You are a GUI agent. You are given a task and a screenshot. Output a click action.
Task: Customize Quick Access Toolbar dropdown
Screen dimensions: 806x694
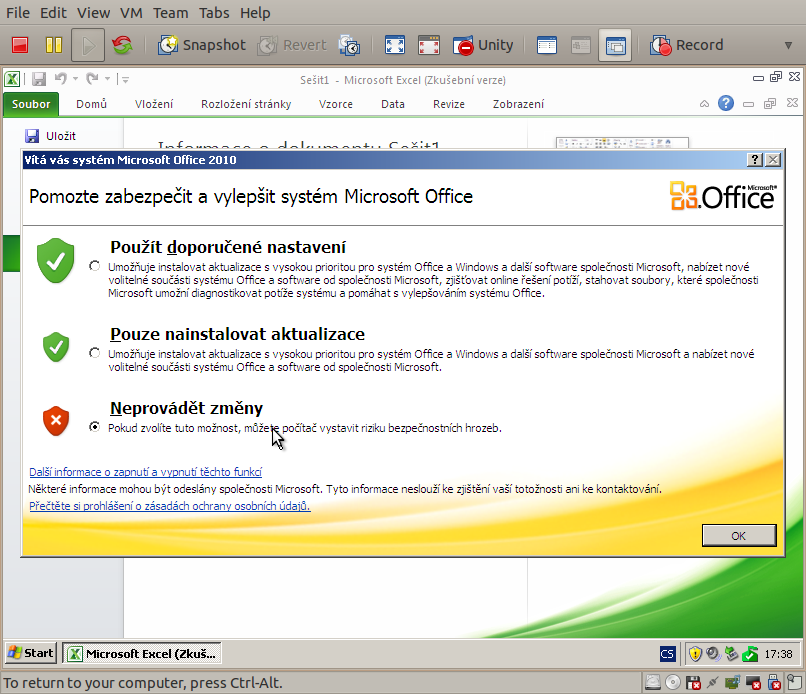pos(125,79)
